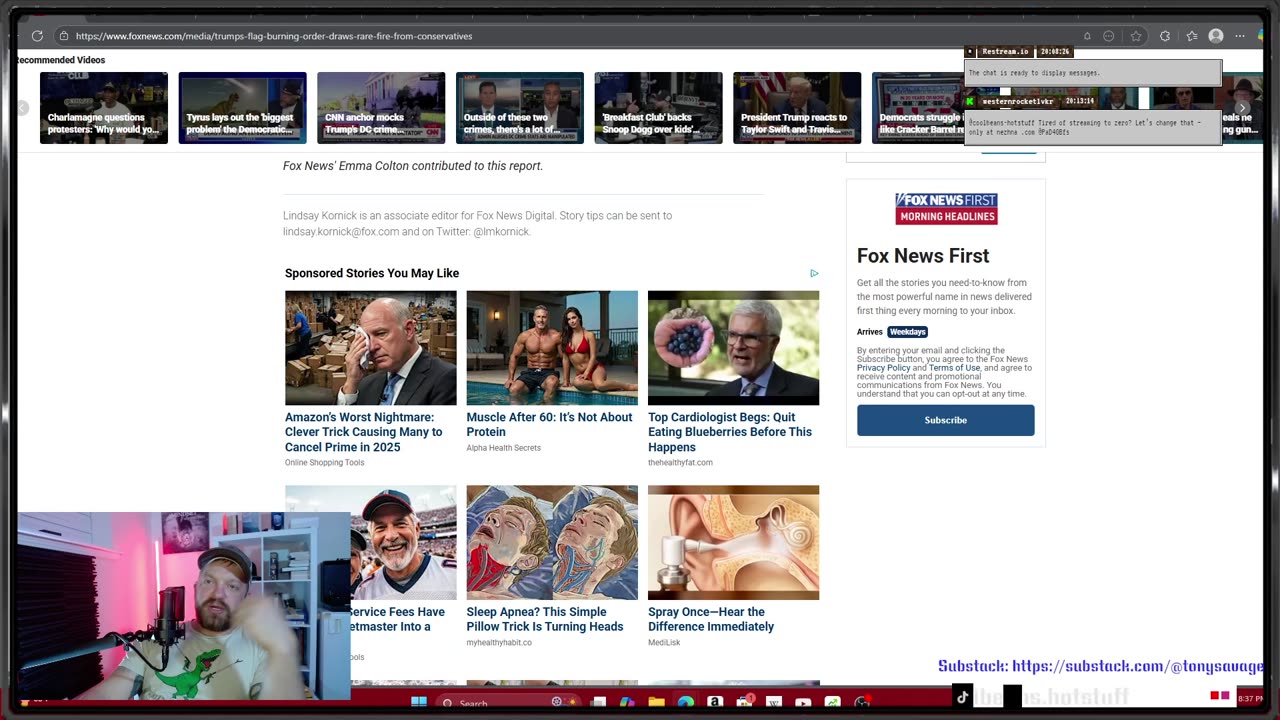Screen dimensions: 1280x720
Task: Open the Privacy Policy link
Action: pos(883,368)
